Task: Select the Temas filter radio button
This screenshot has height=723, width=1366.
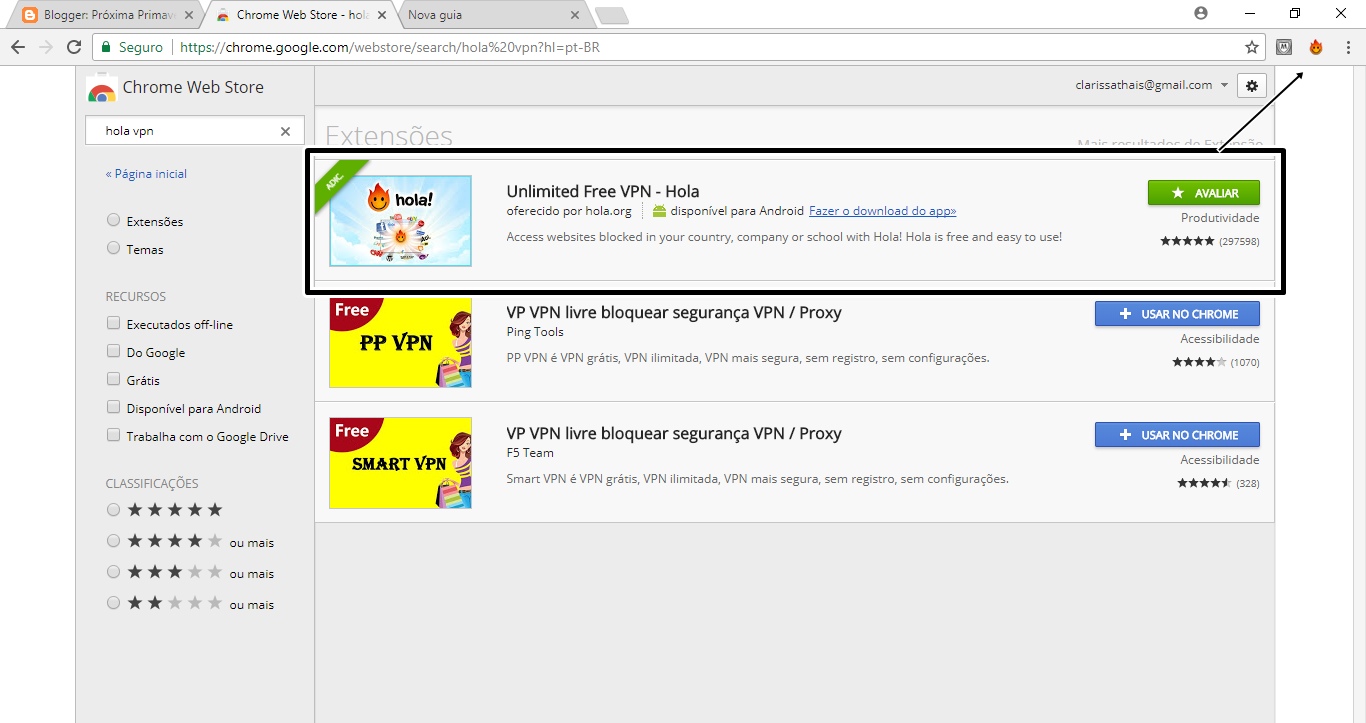Action: (113, 249)
